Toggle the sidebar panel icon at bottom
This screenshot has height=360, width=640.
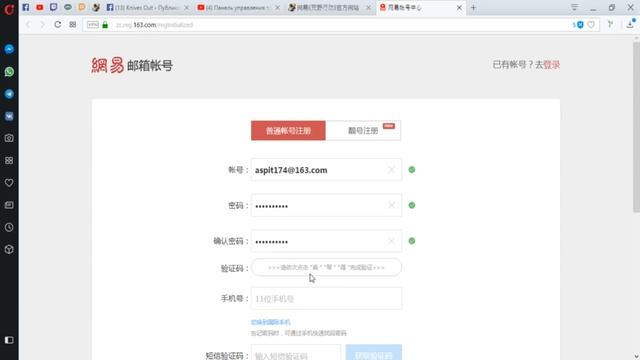pos(9,340)
